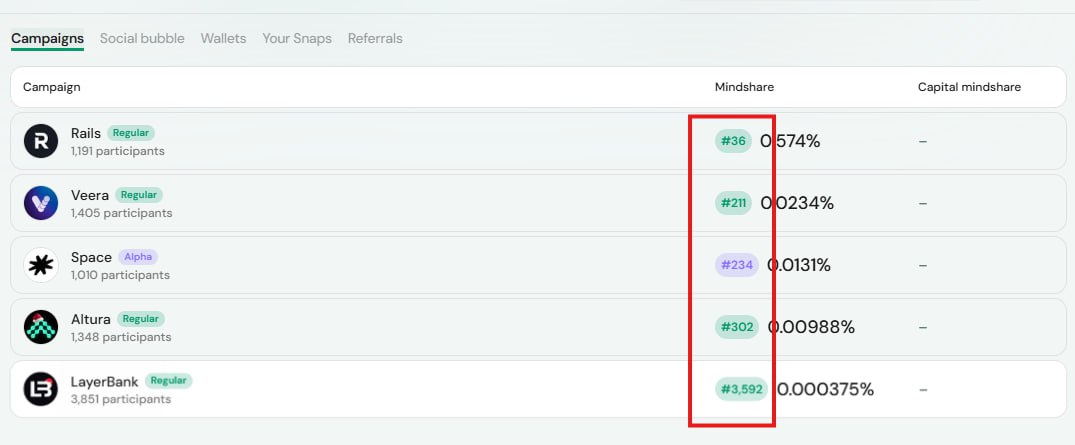Click the Regular badge next to Altura
The image size is (1075, 445).
coord(141,319)
